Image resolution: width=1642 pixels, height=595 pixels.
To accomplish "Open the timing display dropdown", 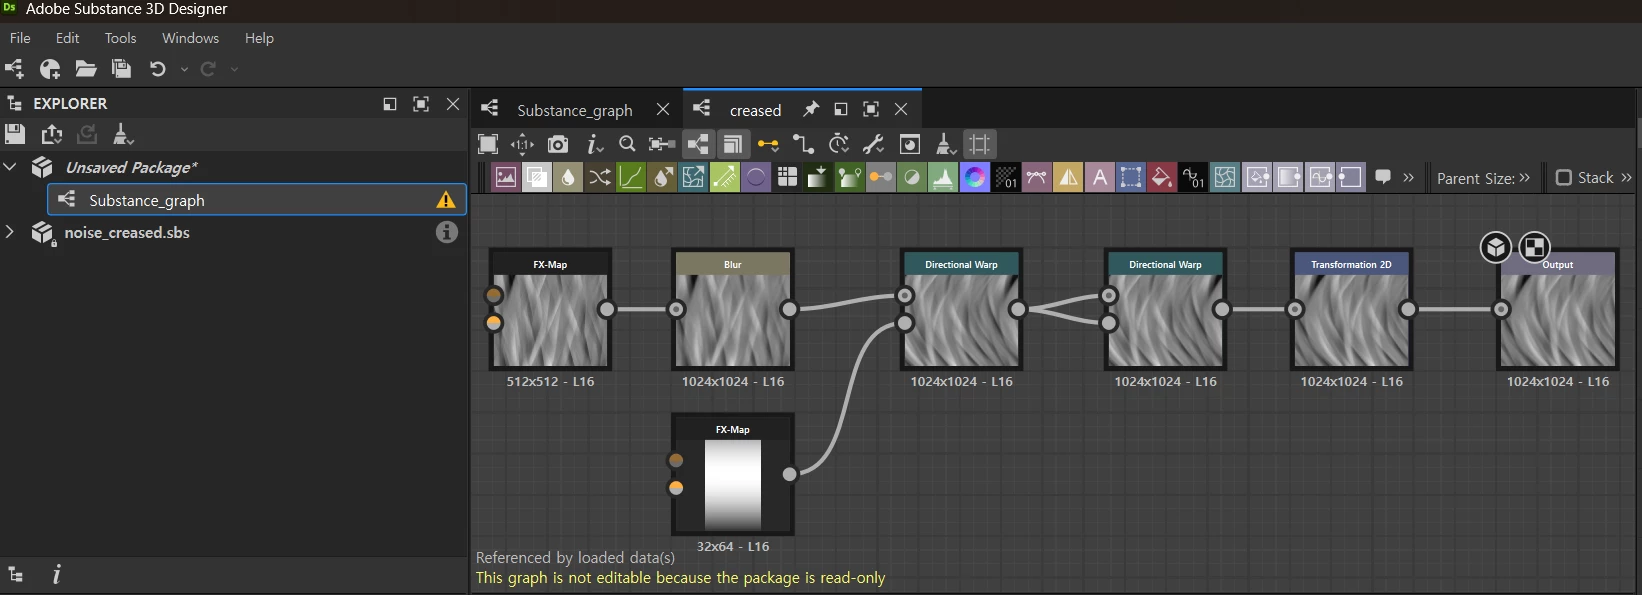I will coord(839,144).
